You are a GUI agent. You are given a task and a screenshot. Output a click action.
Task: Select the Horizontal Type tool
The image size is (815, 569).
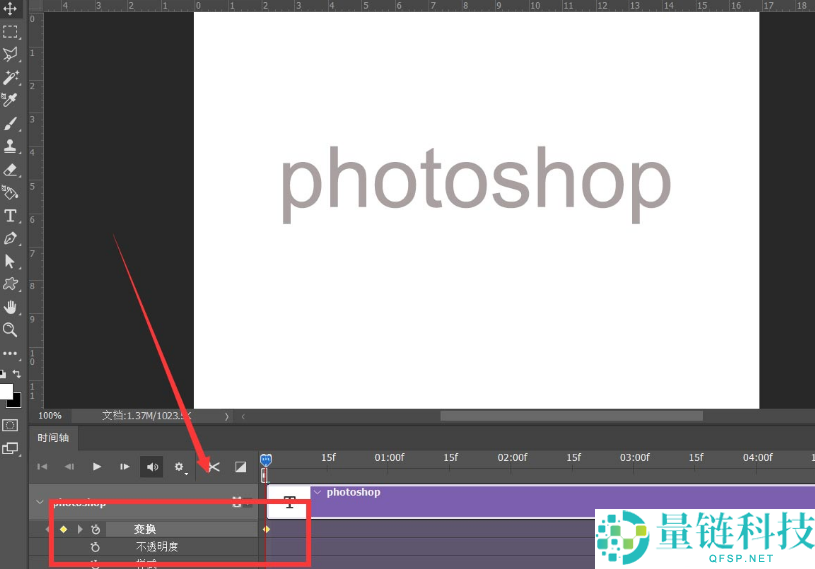(x=10, y=216)
